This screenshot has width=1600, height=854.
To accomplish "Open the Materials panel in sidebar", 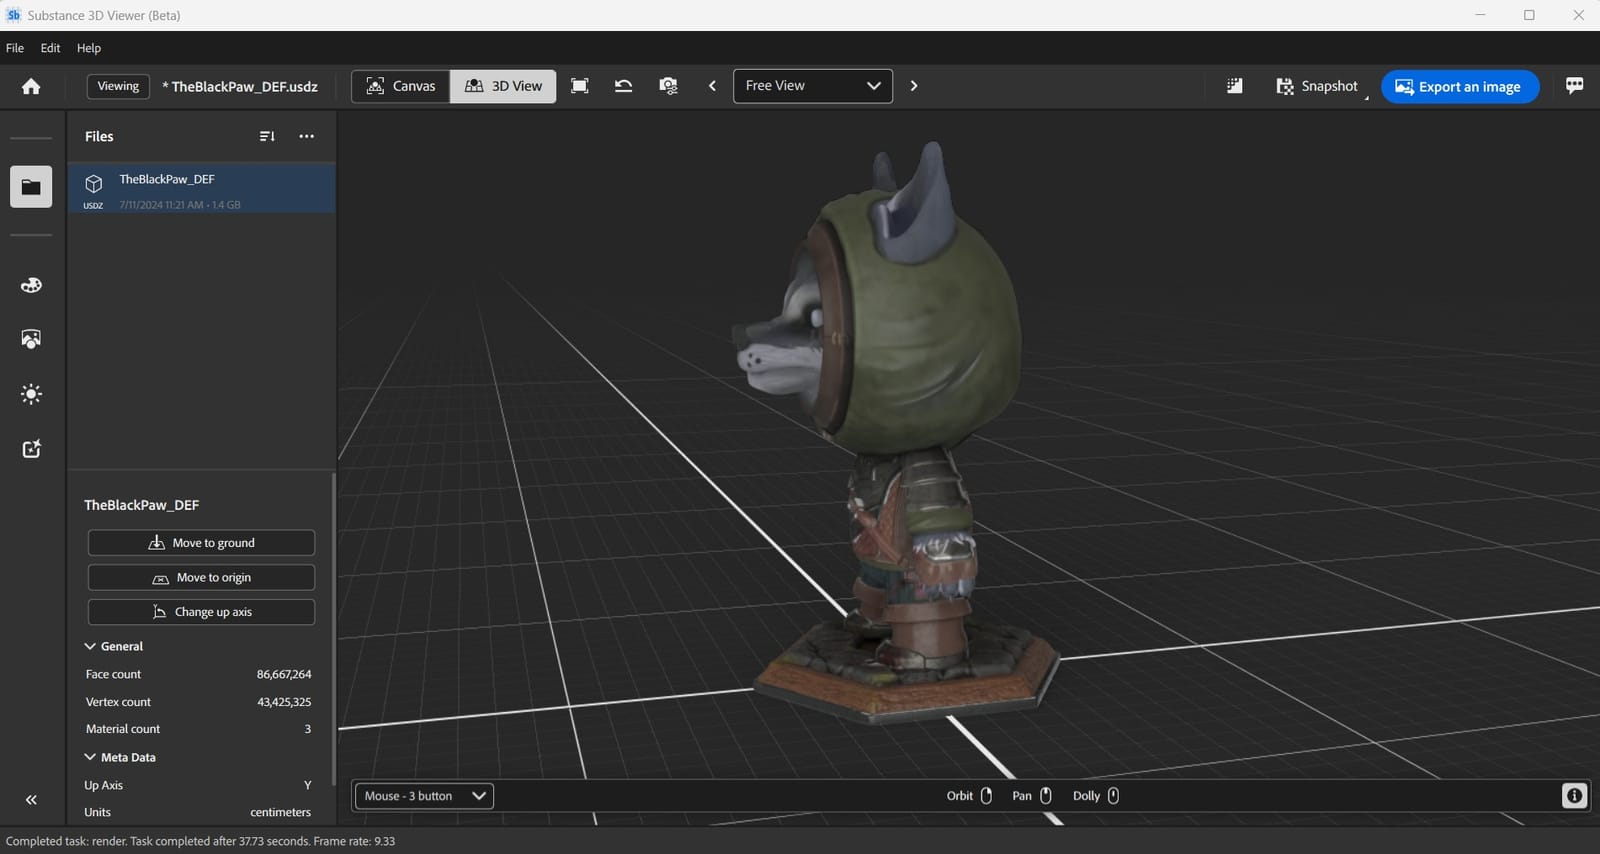I will pos(31,285).
